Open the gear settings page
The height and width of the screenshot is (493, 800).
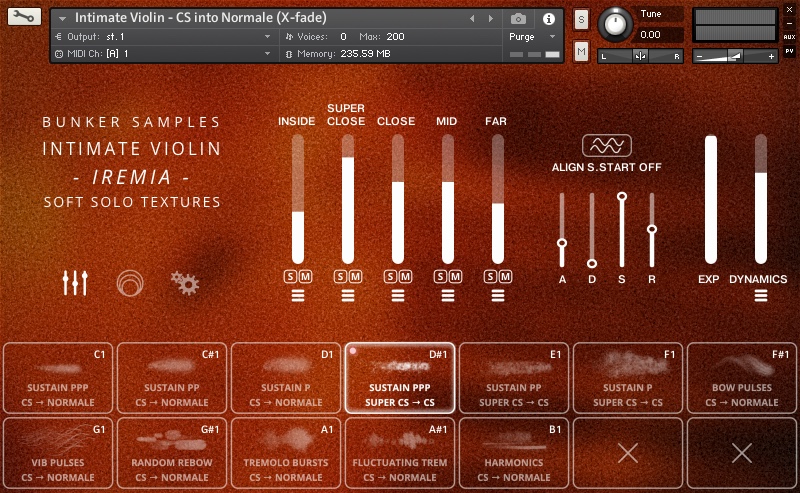[x=183, y=283]
